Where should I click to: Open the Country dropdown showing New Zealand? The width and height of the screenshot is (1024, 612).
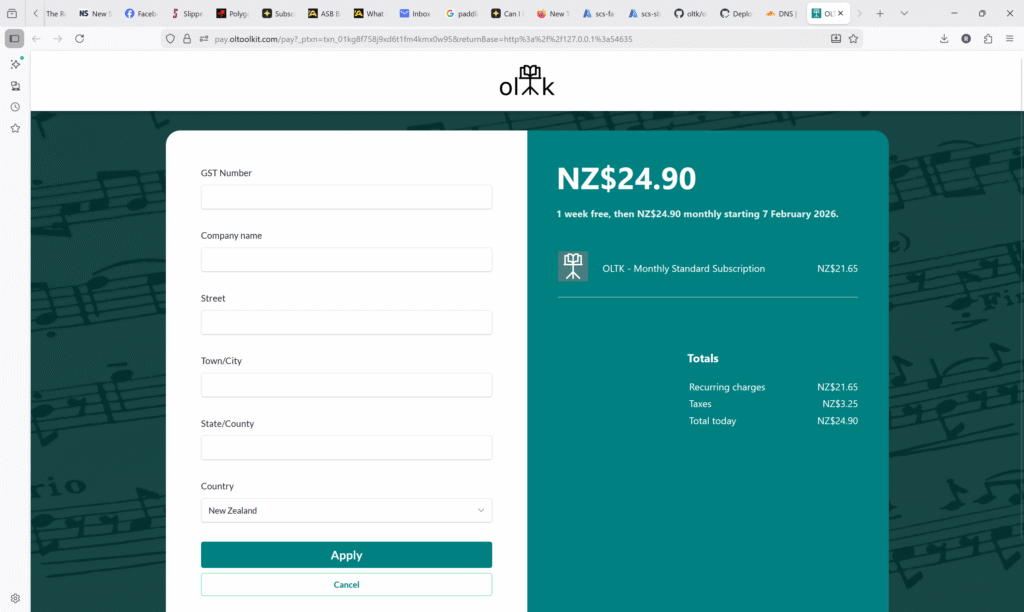[x=346, y=510]
